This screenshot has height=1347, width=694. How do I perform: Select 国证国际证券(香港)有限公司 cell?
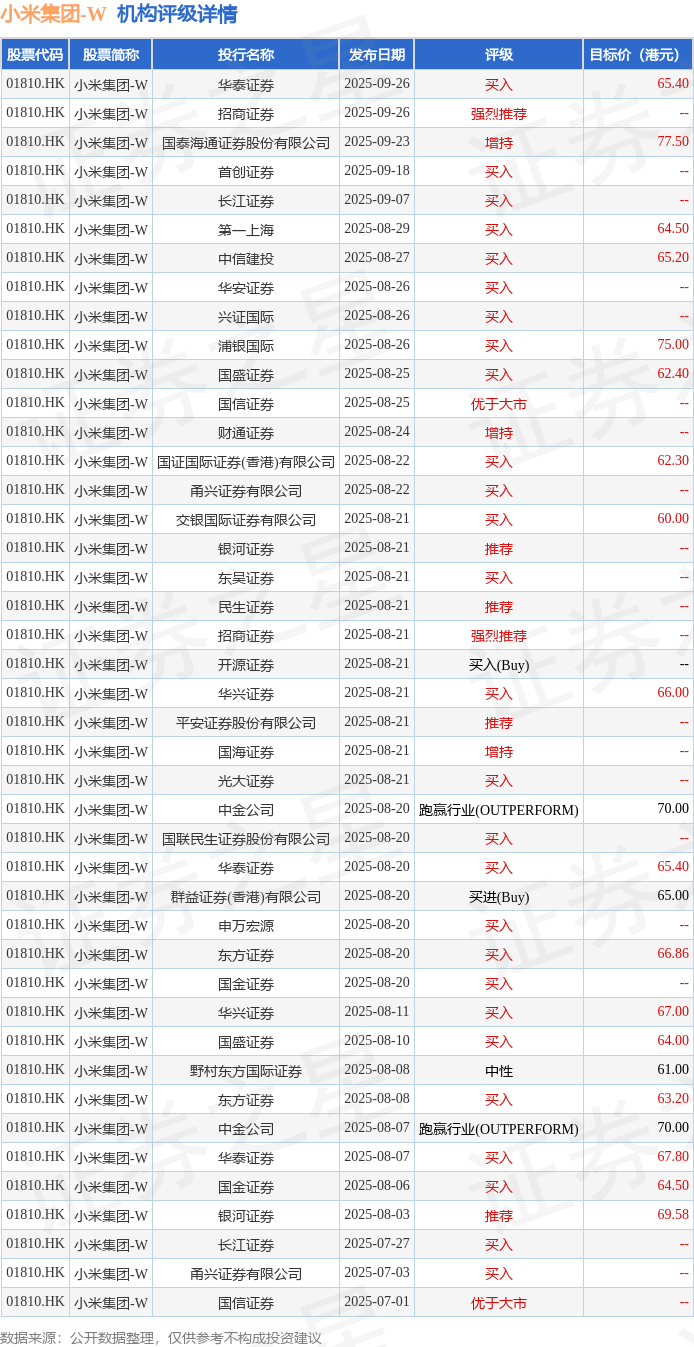point(246,462)
